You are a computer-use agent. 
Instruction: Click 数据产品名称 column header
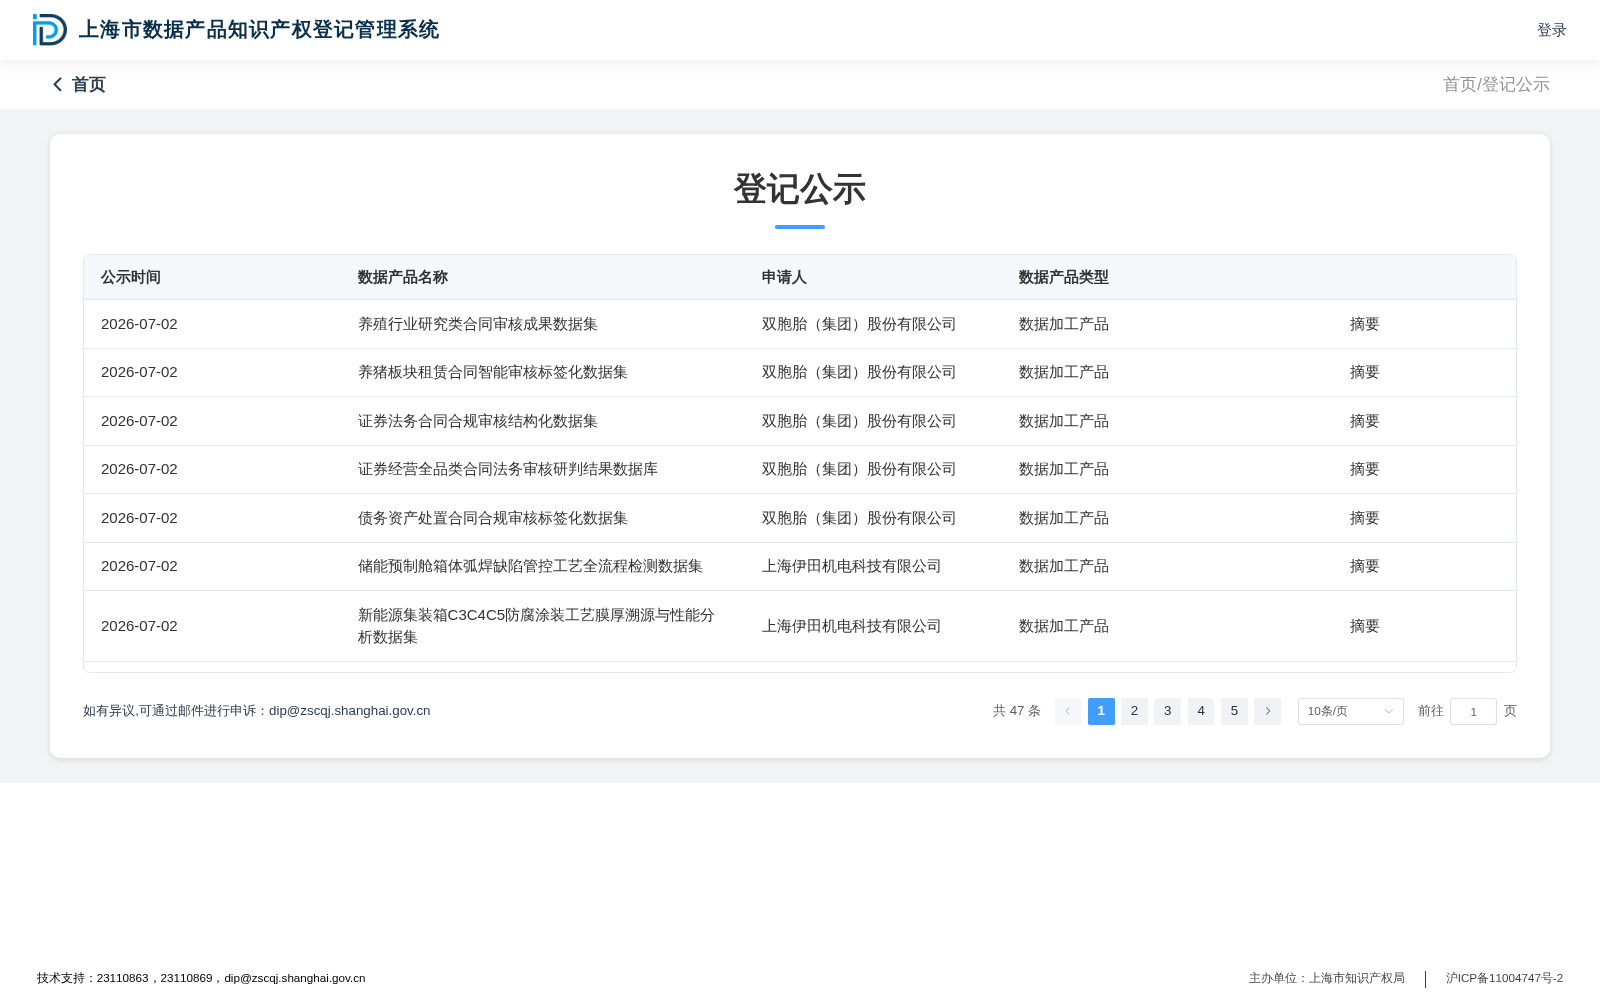403,277
